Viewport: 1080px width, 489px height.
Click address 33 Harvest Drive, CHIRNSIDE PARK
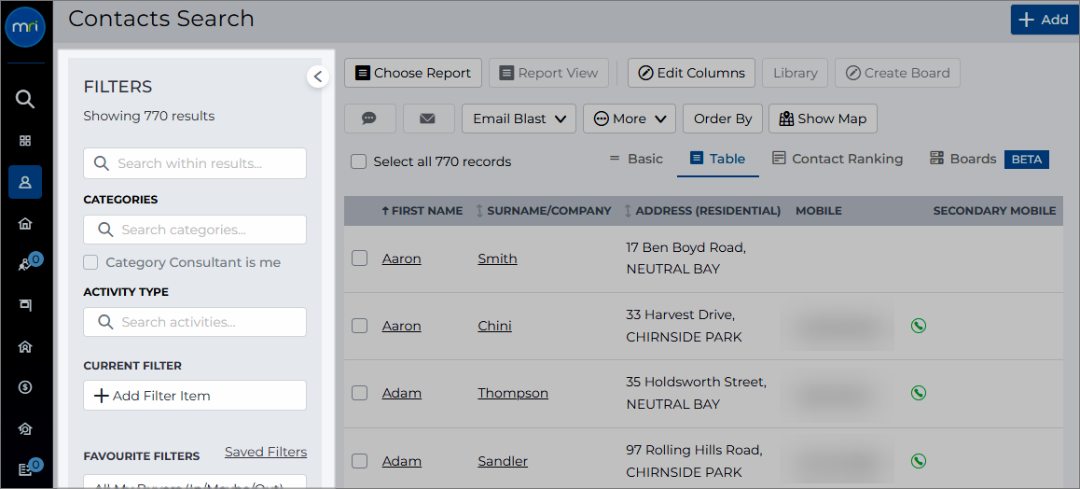tap(684, 326)
